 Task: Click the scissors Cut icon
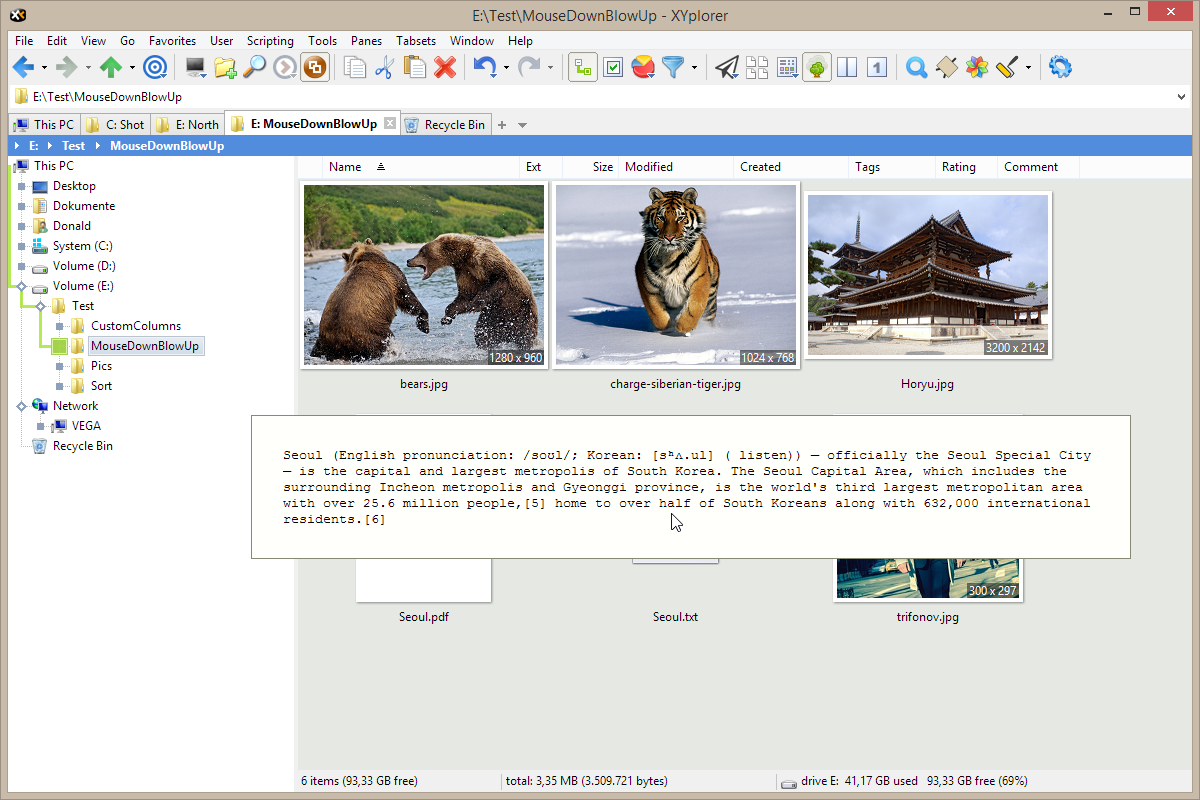(384, 68)
